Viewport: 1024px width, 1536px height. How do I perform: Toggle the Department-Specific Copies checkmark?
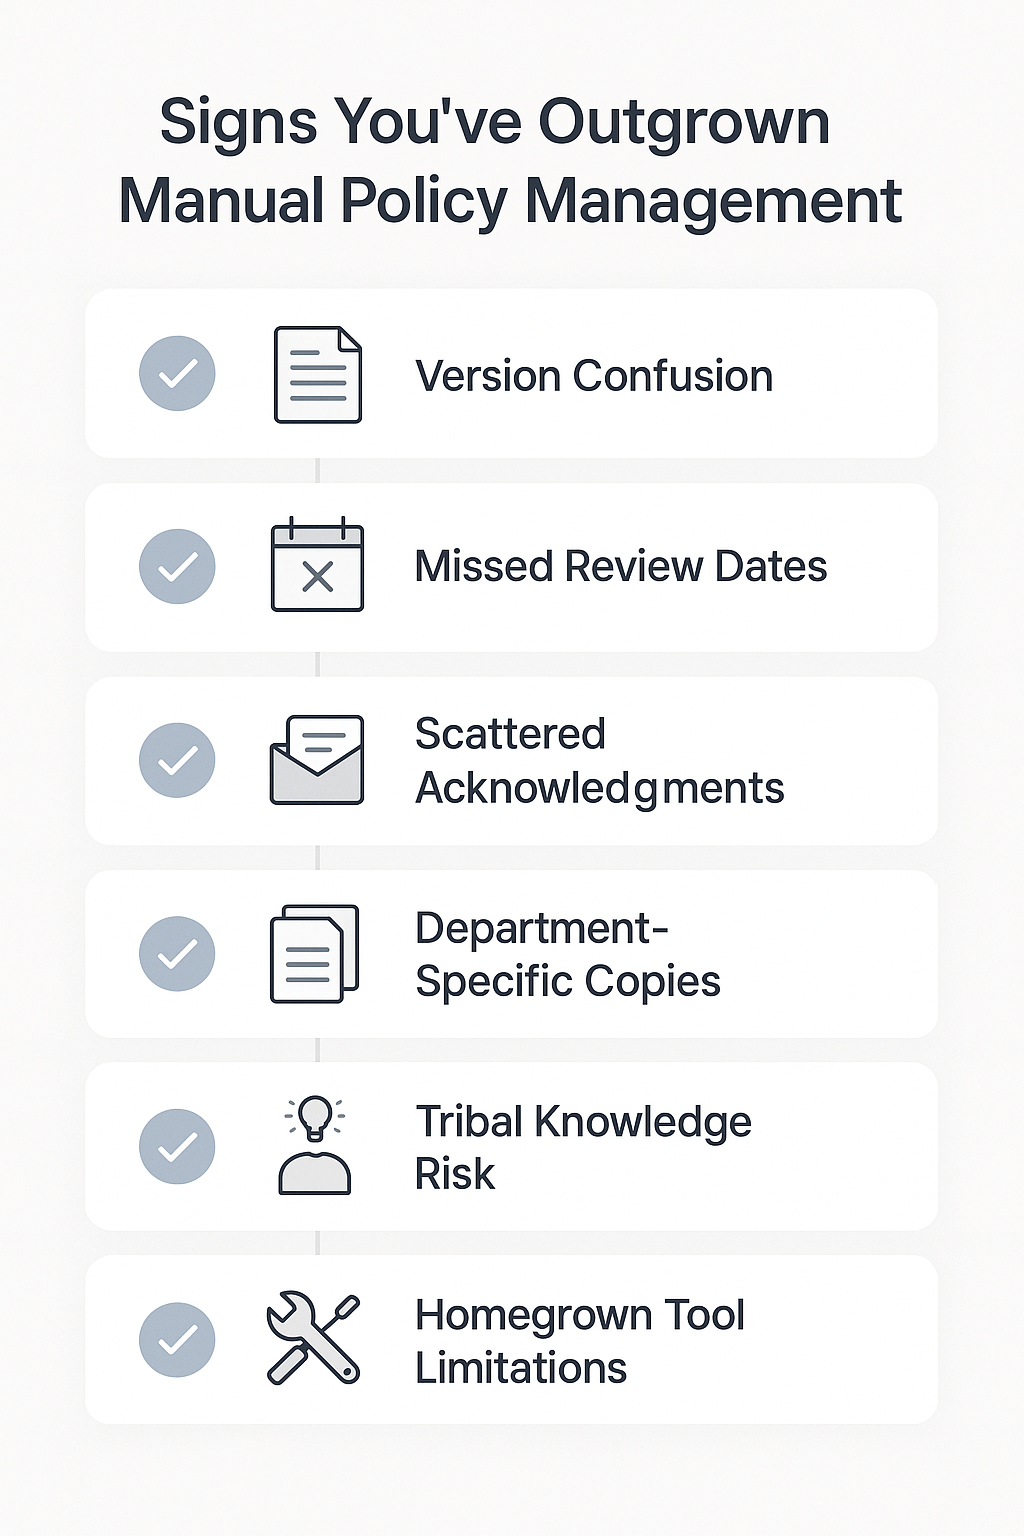pyautogui.click(x=177, y=954)
